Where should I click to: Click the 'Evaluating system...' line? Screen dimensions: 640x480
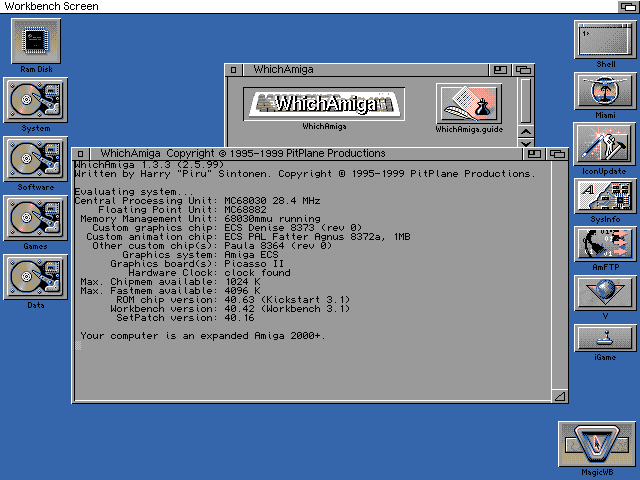tap(134, 192)
